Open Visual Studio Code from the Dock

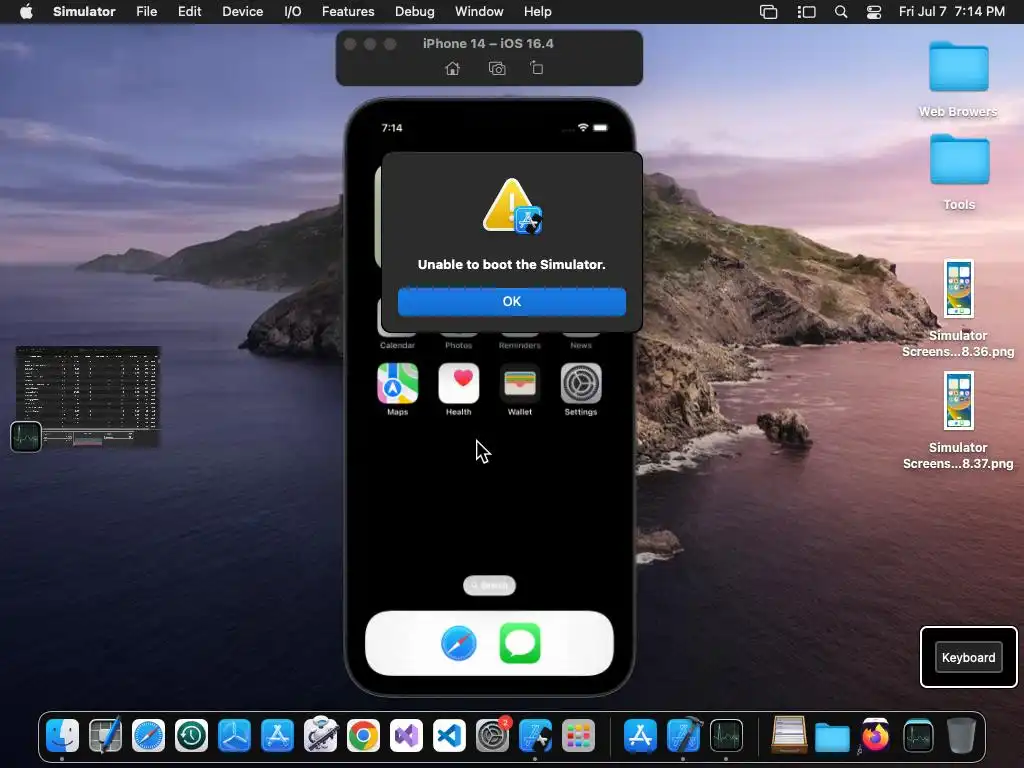[x=449, y=736]
